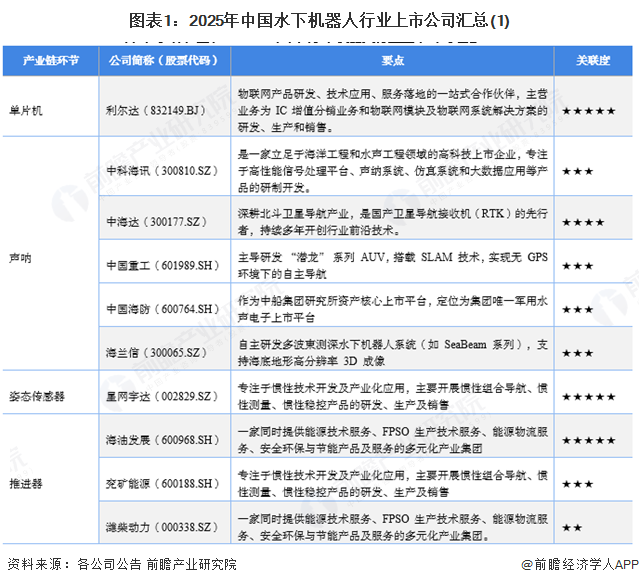
Task: Click the five-star rating for 星网宇达
Action: point(588,397)
